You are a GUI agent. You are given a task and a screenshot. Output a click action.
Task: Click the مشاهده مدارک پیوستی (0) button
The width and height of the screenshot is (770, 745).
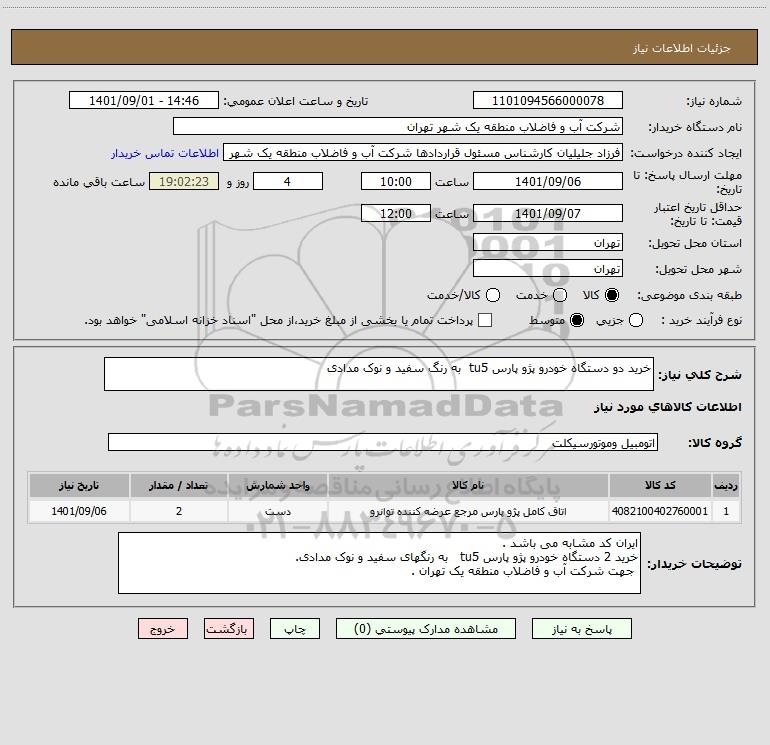pyautogui.click(x=426, y=629)
